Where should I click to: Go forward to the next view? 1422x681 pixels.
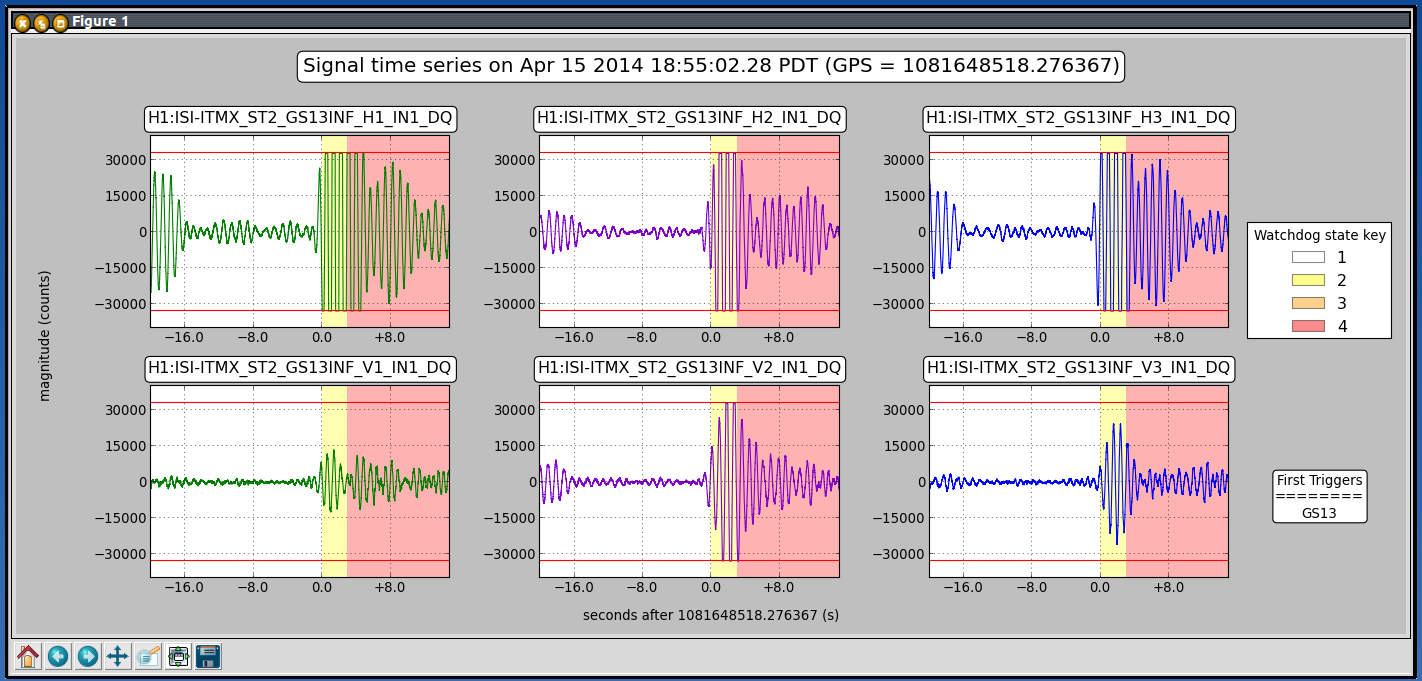[88, 656]
